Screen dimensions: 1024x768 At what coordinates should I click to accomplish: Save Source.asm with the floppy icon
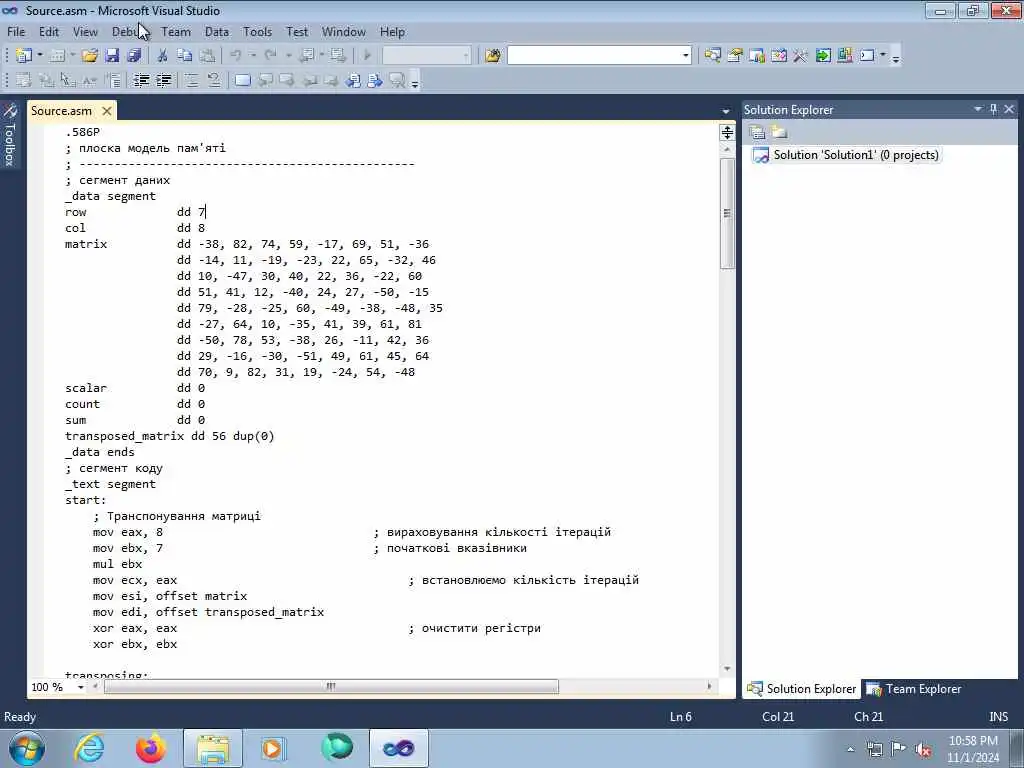[x=112, y=56]
